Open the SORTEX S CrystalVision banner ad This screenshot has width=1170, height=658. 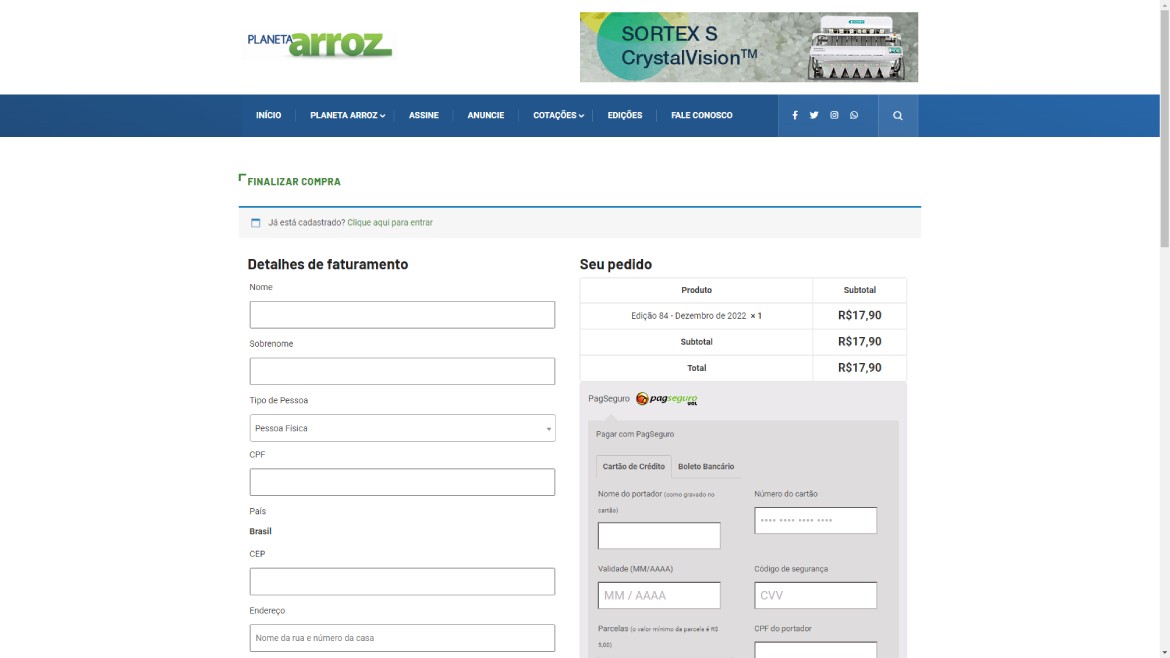tap(748, 47)
